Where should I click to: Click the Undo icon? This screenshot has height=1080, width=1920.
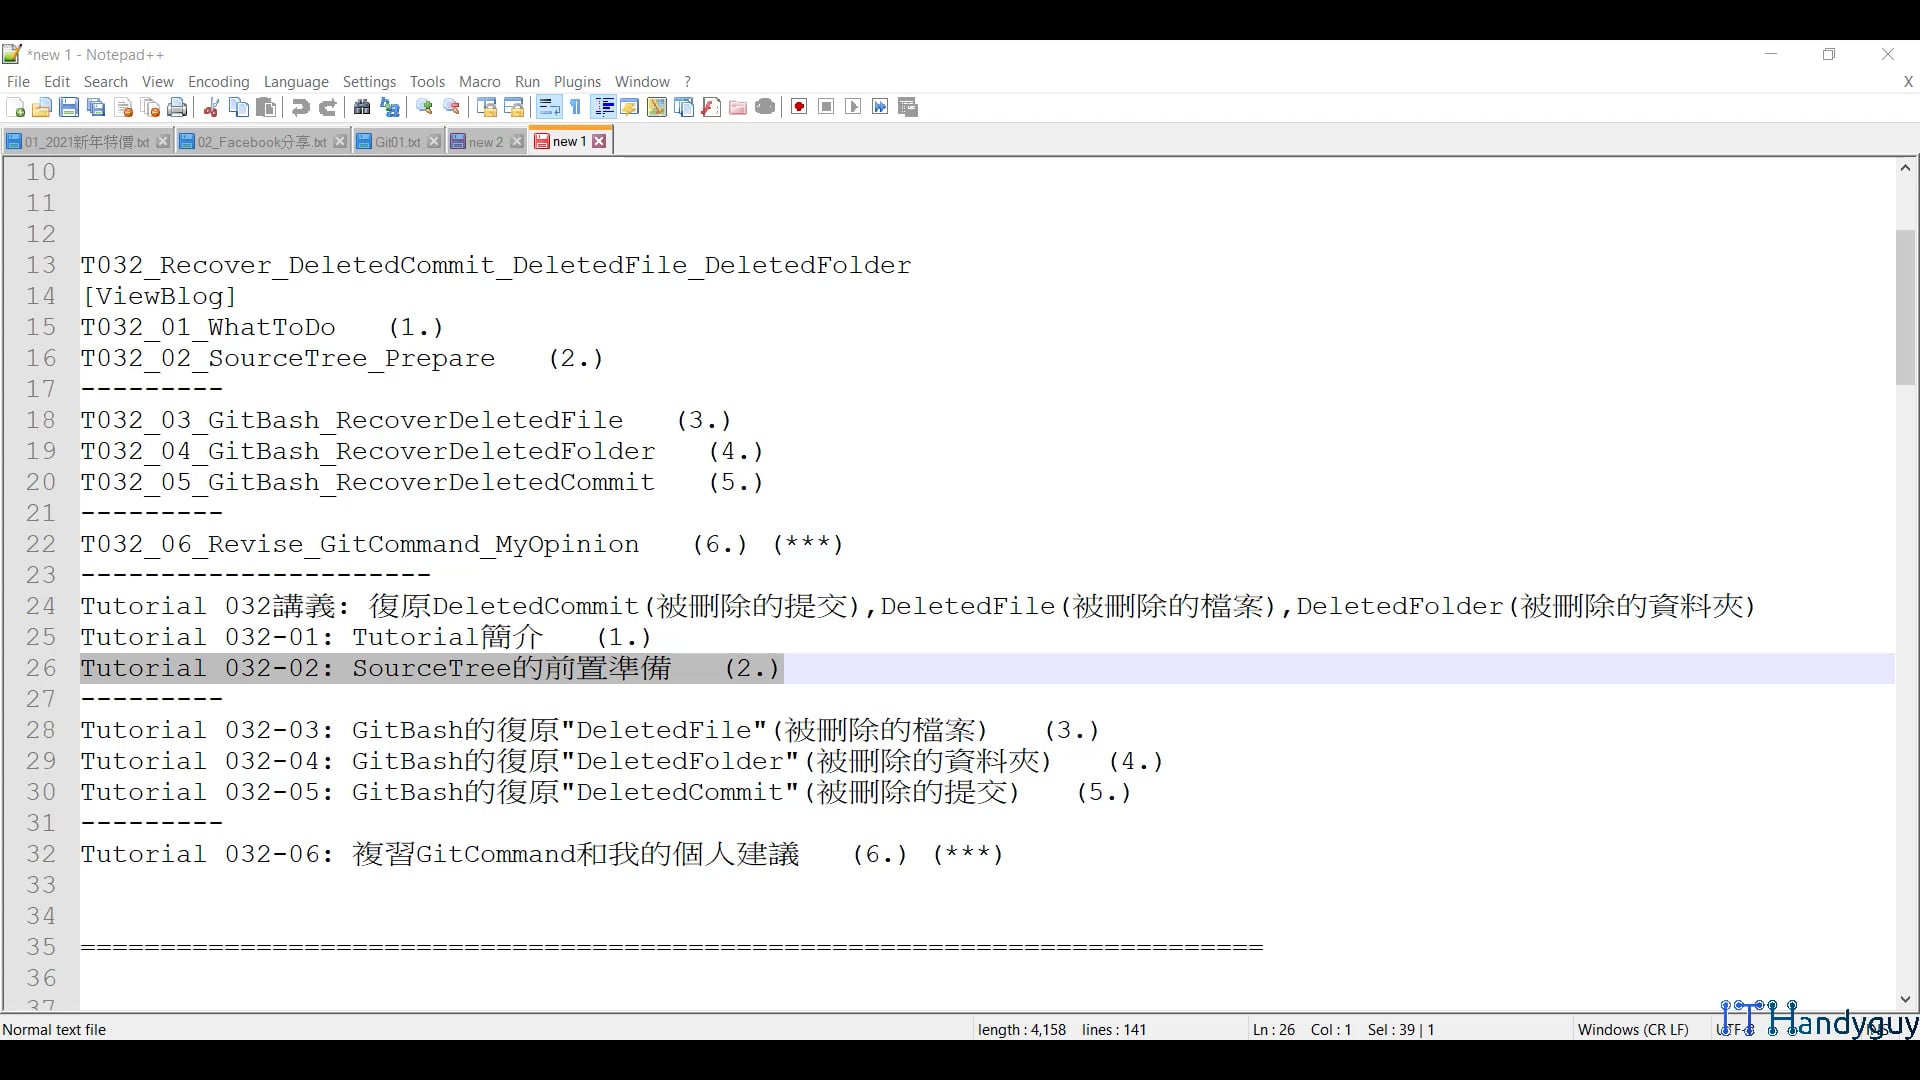(300, 107)
